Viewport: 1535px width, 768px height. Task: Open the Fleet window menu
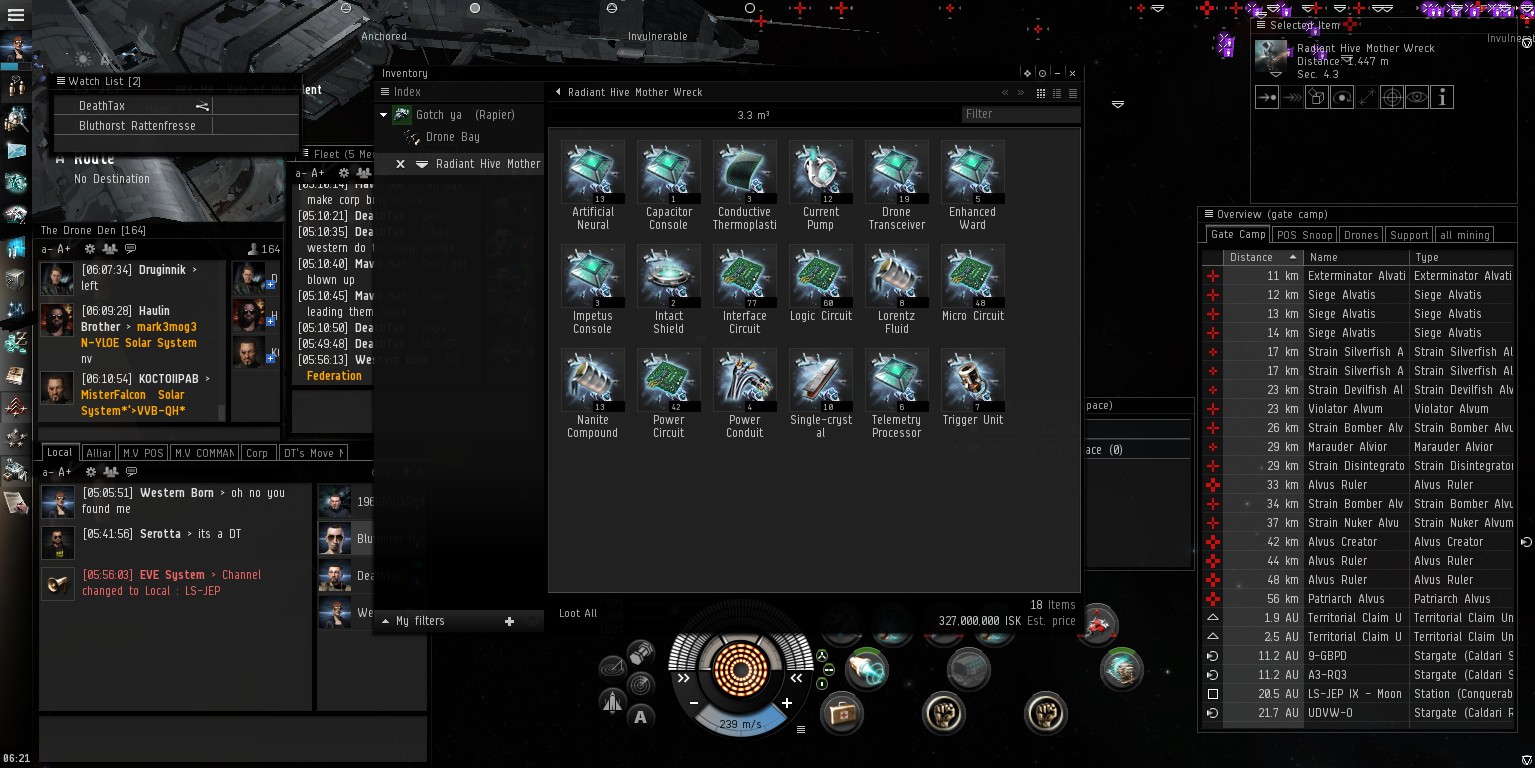click(x=306, y=154)
